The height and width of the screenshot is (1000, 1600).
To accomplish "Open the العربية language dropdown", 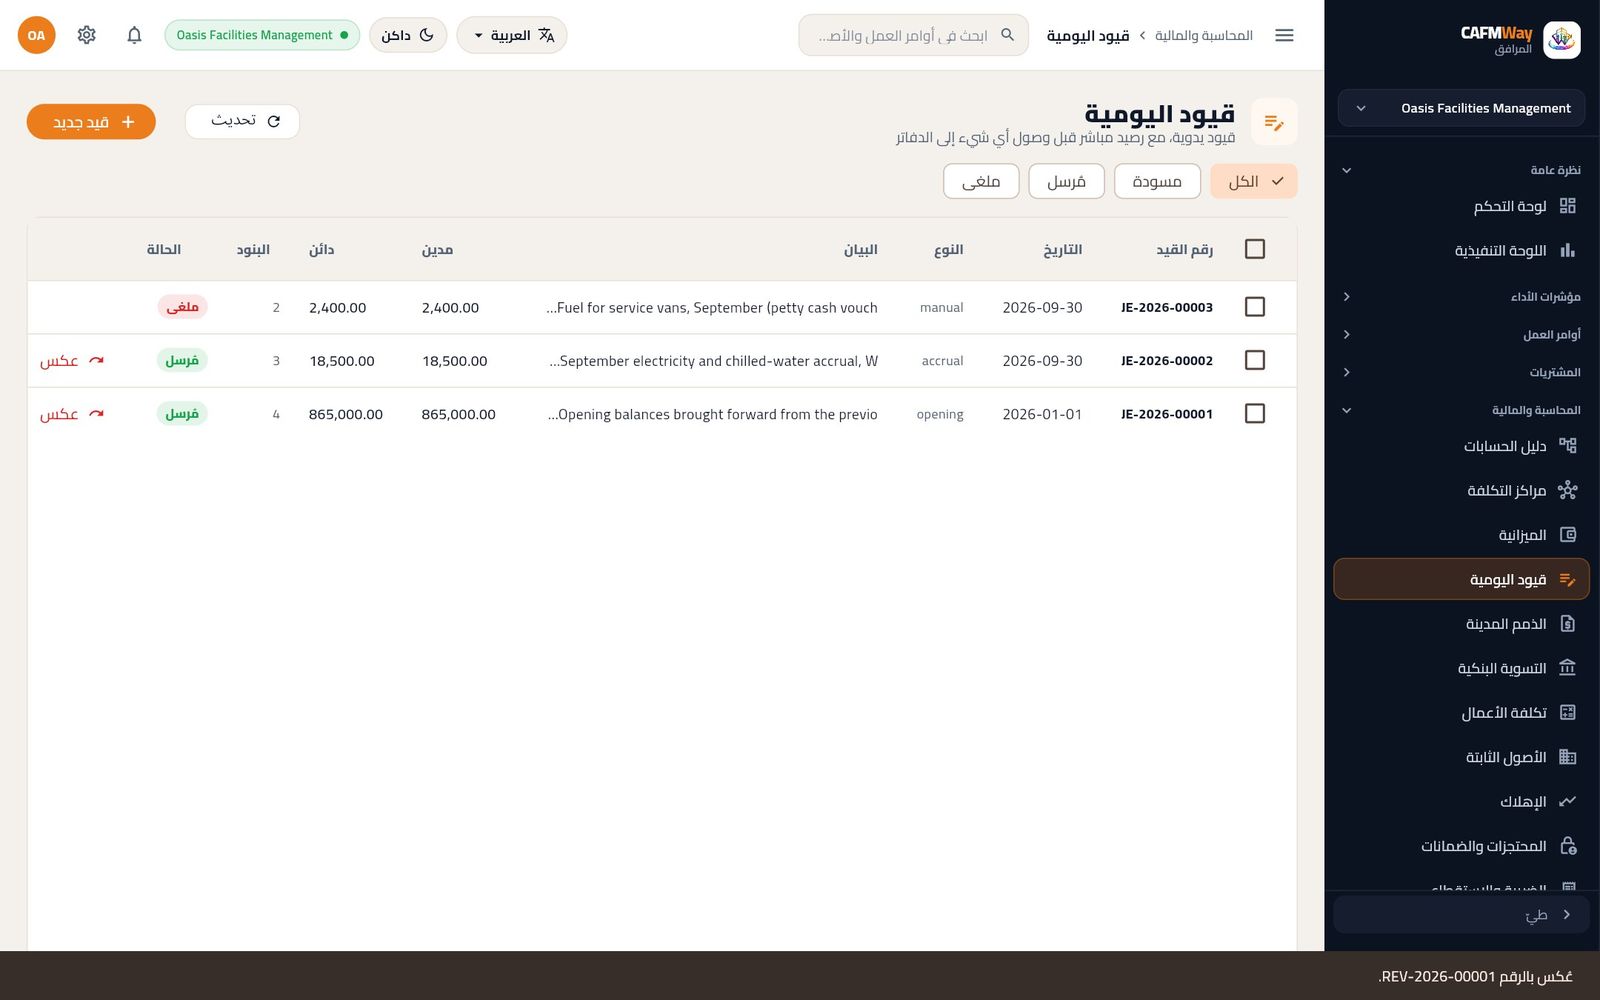I will pos(512,35).
